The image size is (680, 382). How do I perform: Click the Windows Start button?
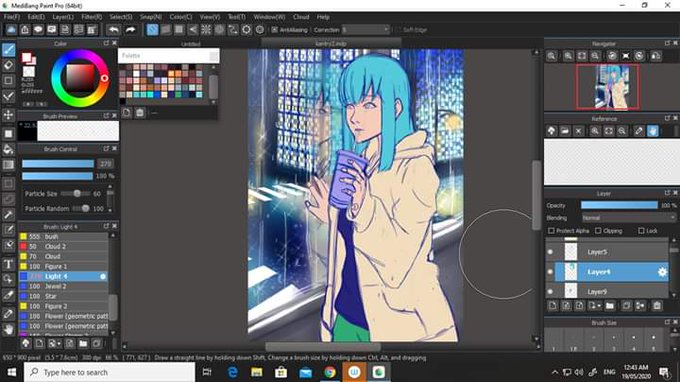(12, 372)
